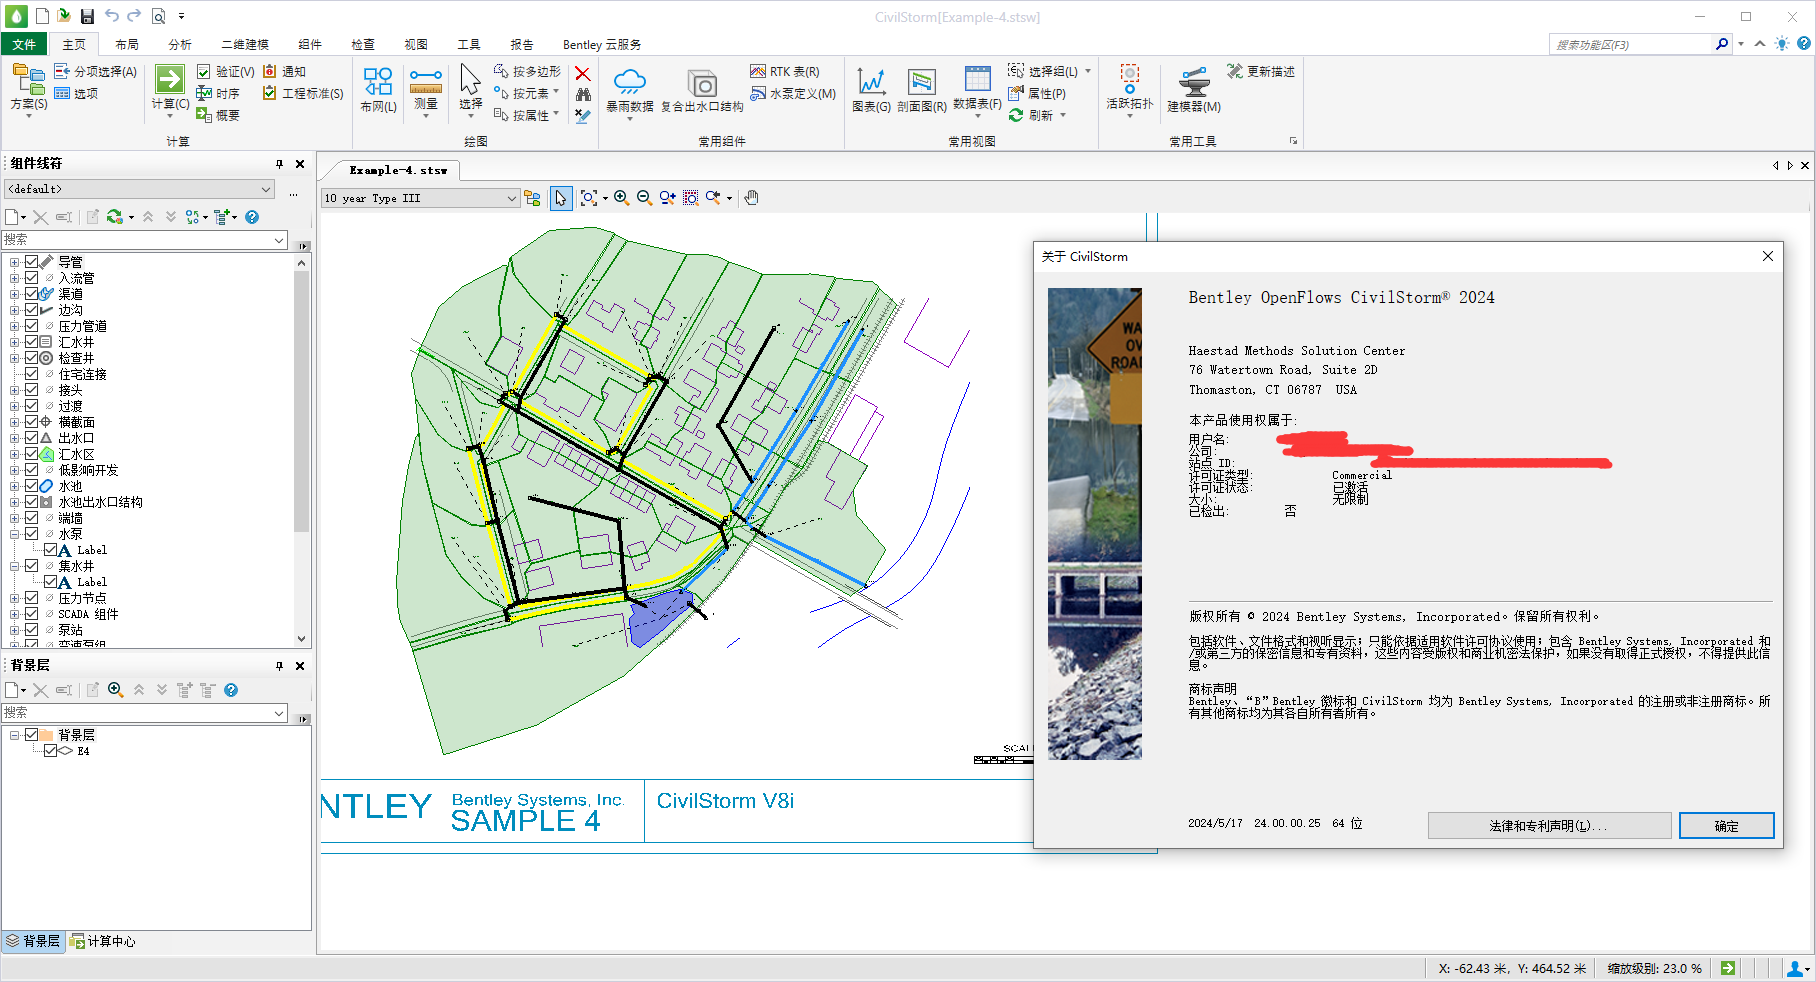
Task: Collapse the 水泵 tree node
Action: click(14, 534)
